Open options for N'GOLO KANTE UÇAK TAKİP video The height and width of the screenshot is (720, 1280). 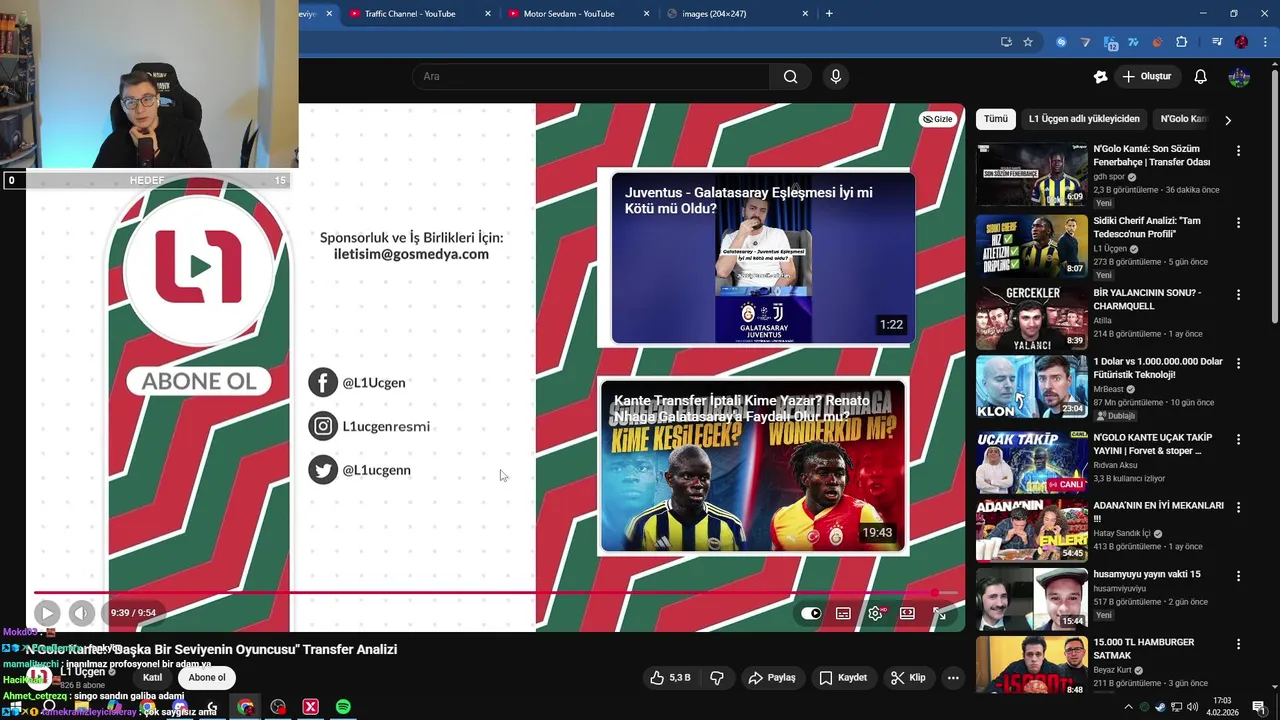pyautogui.click(x=1238, y=439)
